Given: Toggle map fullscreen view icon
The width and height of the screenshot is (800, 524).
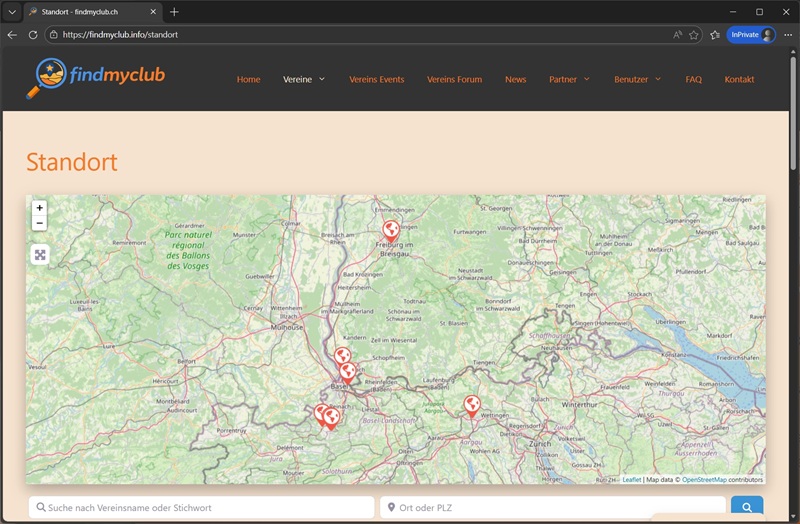Looking at the screenshot, I should click(x=40, y=255).
